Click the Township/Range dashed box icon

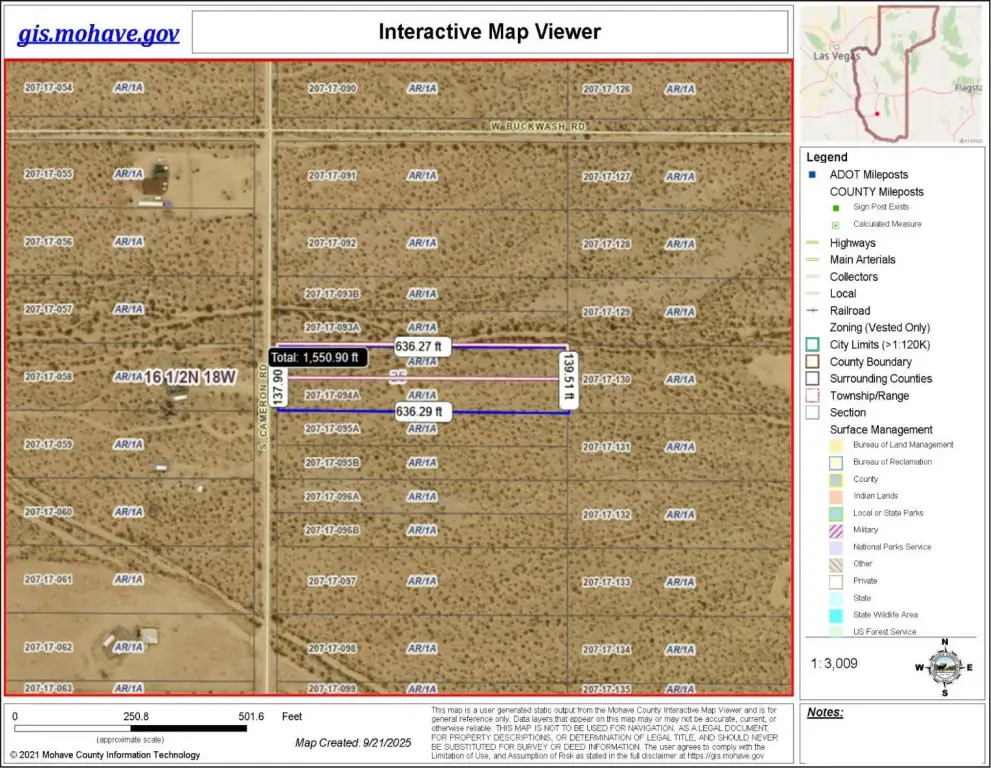812,396
